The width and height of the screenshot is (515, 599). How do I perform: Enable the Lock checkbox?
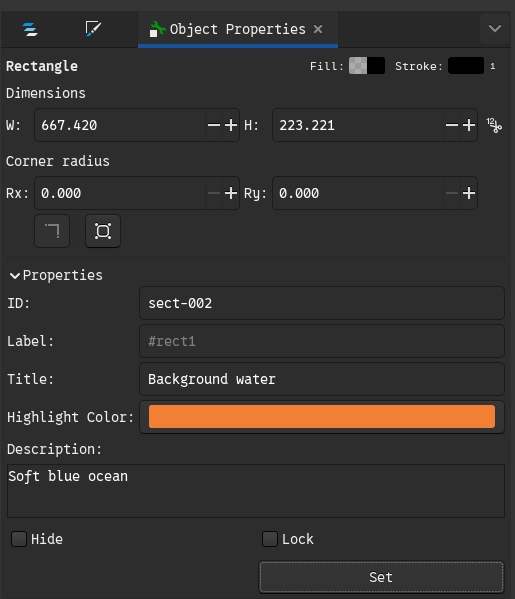(x=270, y=539)
